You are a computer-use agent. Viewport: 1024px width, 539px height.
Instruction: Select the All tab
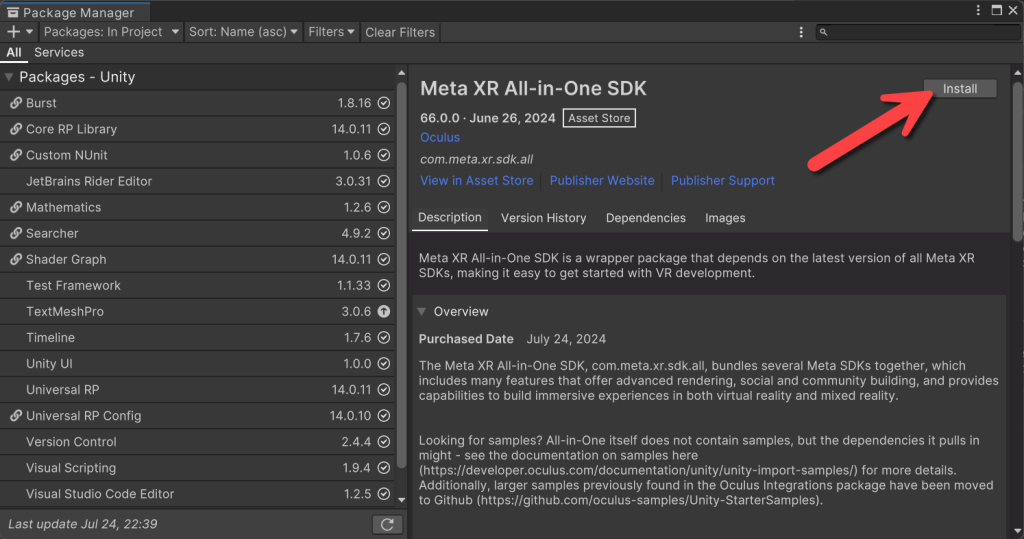(x=14, y=52)
